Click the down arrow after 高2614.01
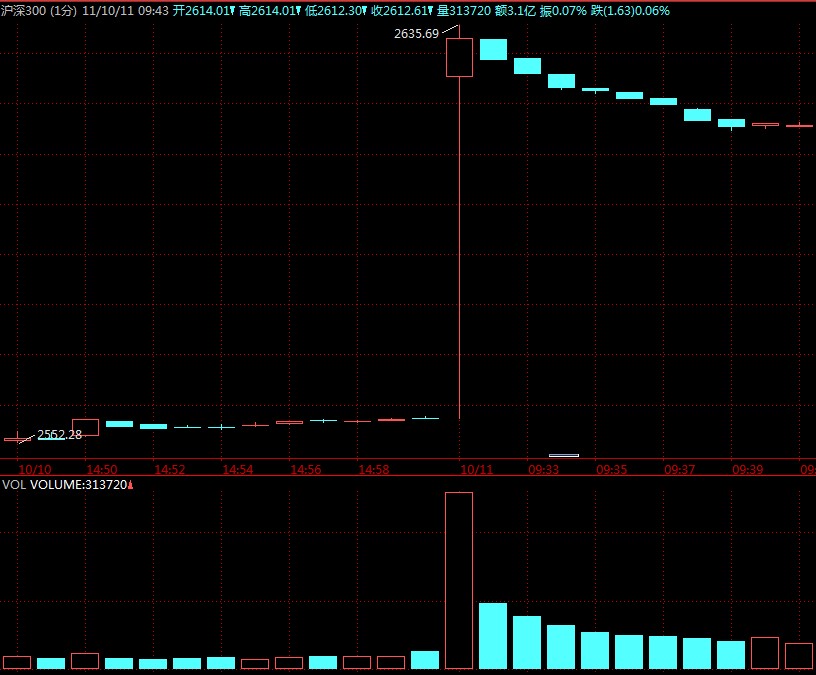 [297, 10]
